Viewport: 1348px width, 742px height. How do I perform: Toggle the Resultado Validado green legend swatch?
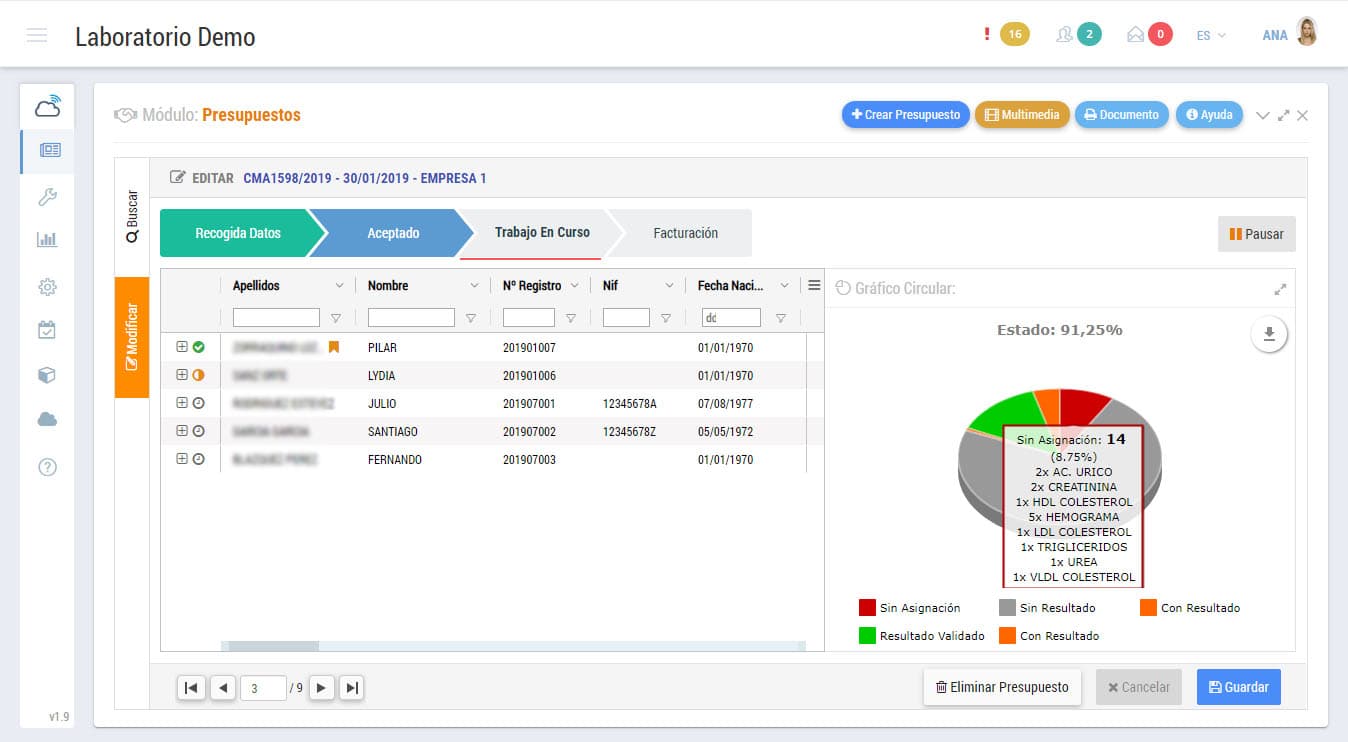tap(867, 636)
